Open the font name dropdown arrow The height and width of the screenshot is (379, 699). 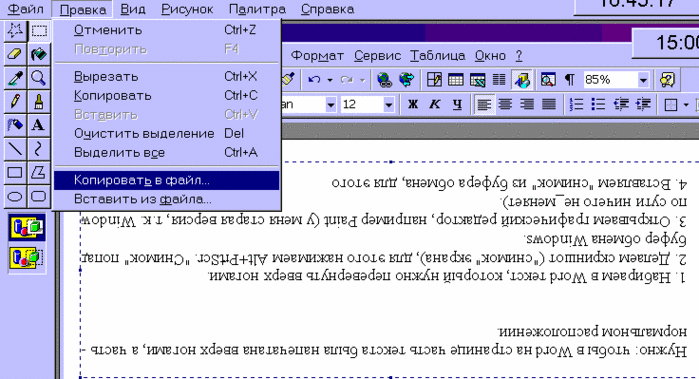click(330, 105)
